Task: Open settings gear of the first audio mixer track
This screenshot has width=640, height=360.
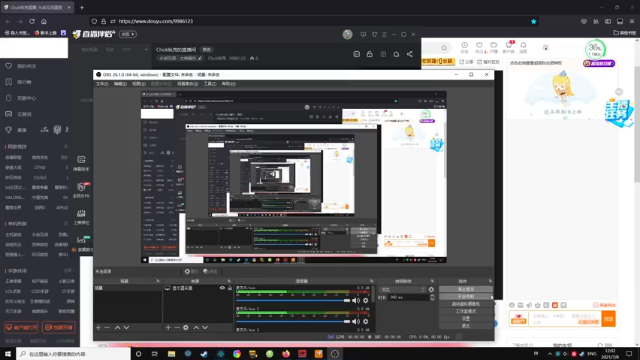Action: [365, 300]
